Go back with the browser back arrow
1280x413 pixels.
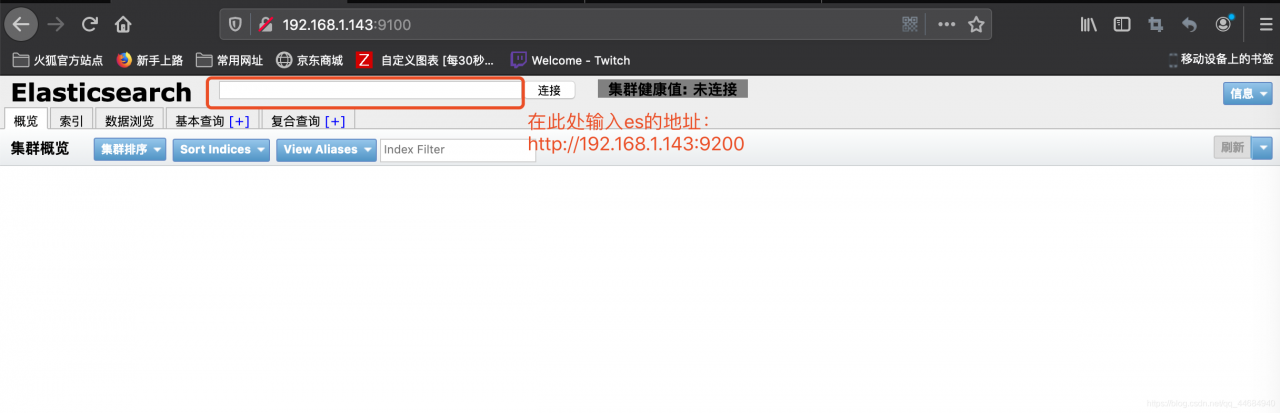pos(21,24)
